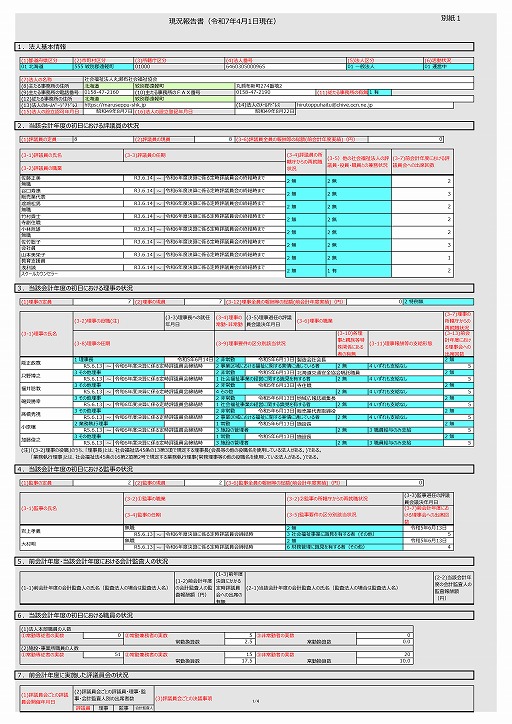
Task: Select cell 3 社会福祉事業に識見を有する者（その他）
Action: click(344, 534)
